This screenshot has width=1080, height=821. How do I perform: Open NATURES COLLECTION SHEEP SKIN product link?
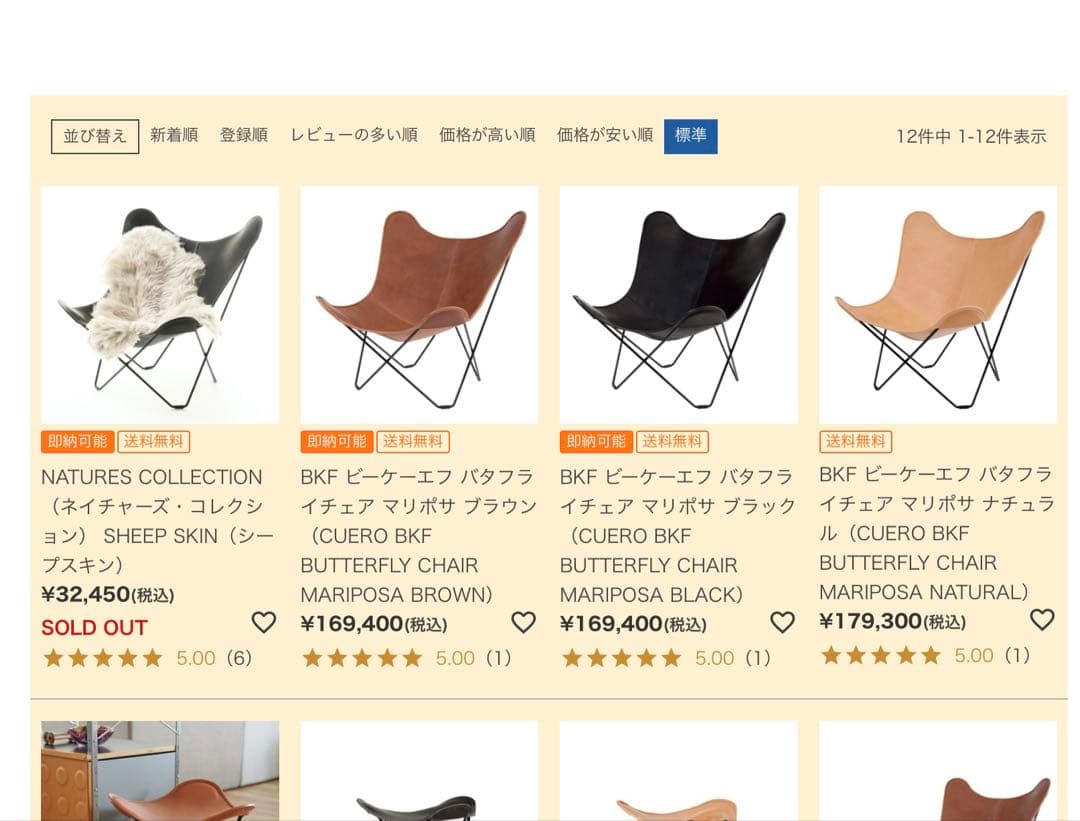point(158,521)
